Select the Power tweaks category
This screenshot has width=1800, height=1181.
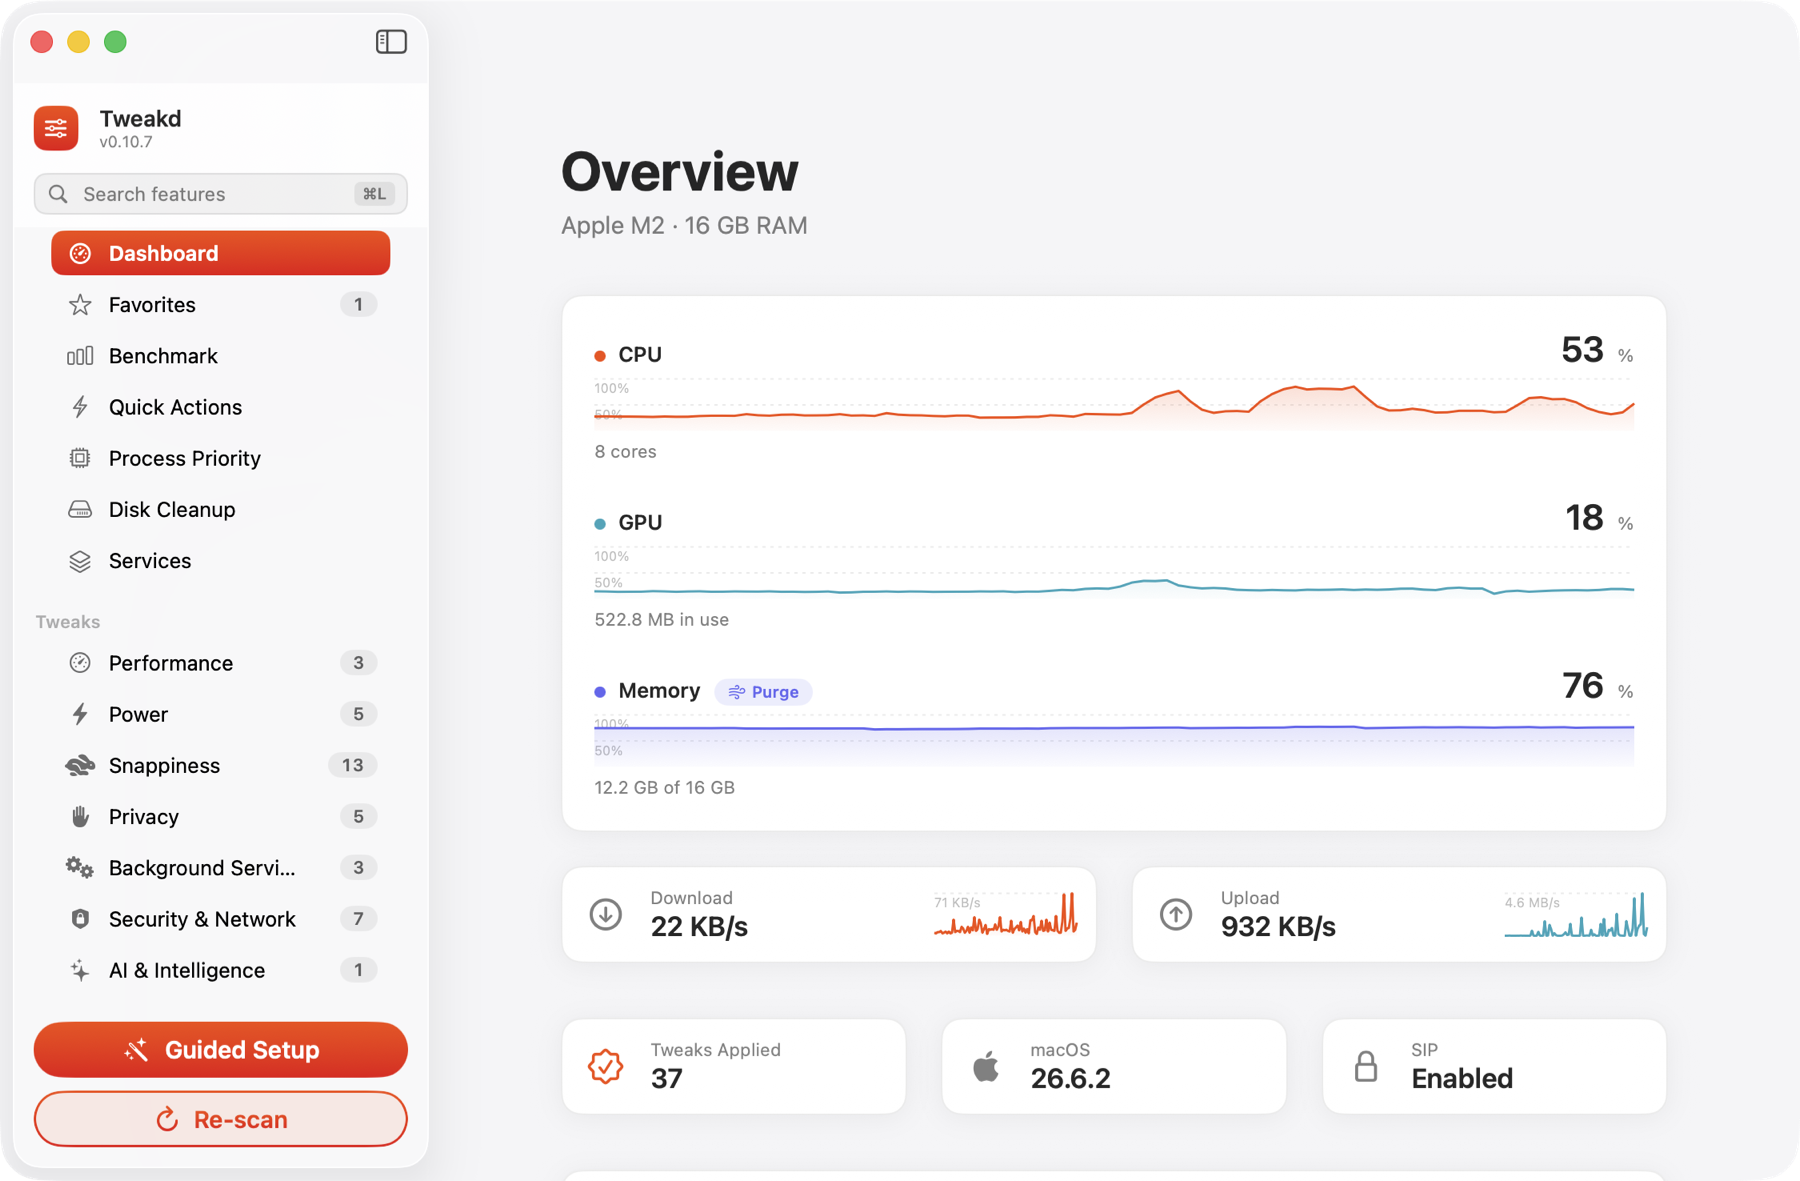point(221,714)
